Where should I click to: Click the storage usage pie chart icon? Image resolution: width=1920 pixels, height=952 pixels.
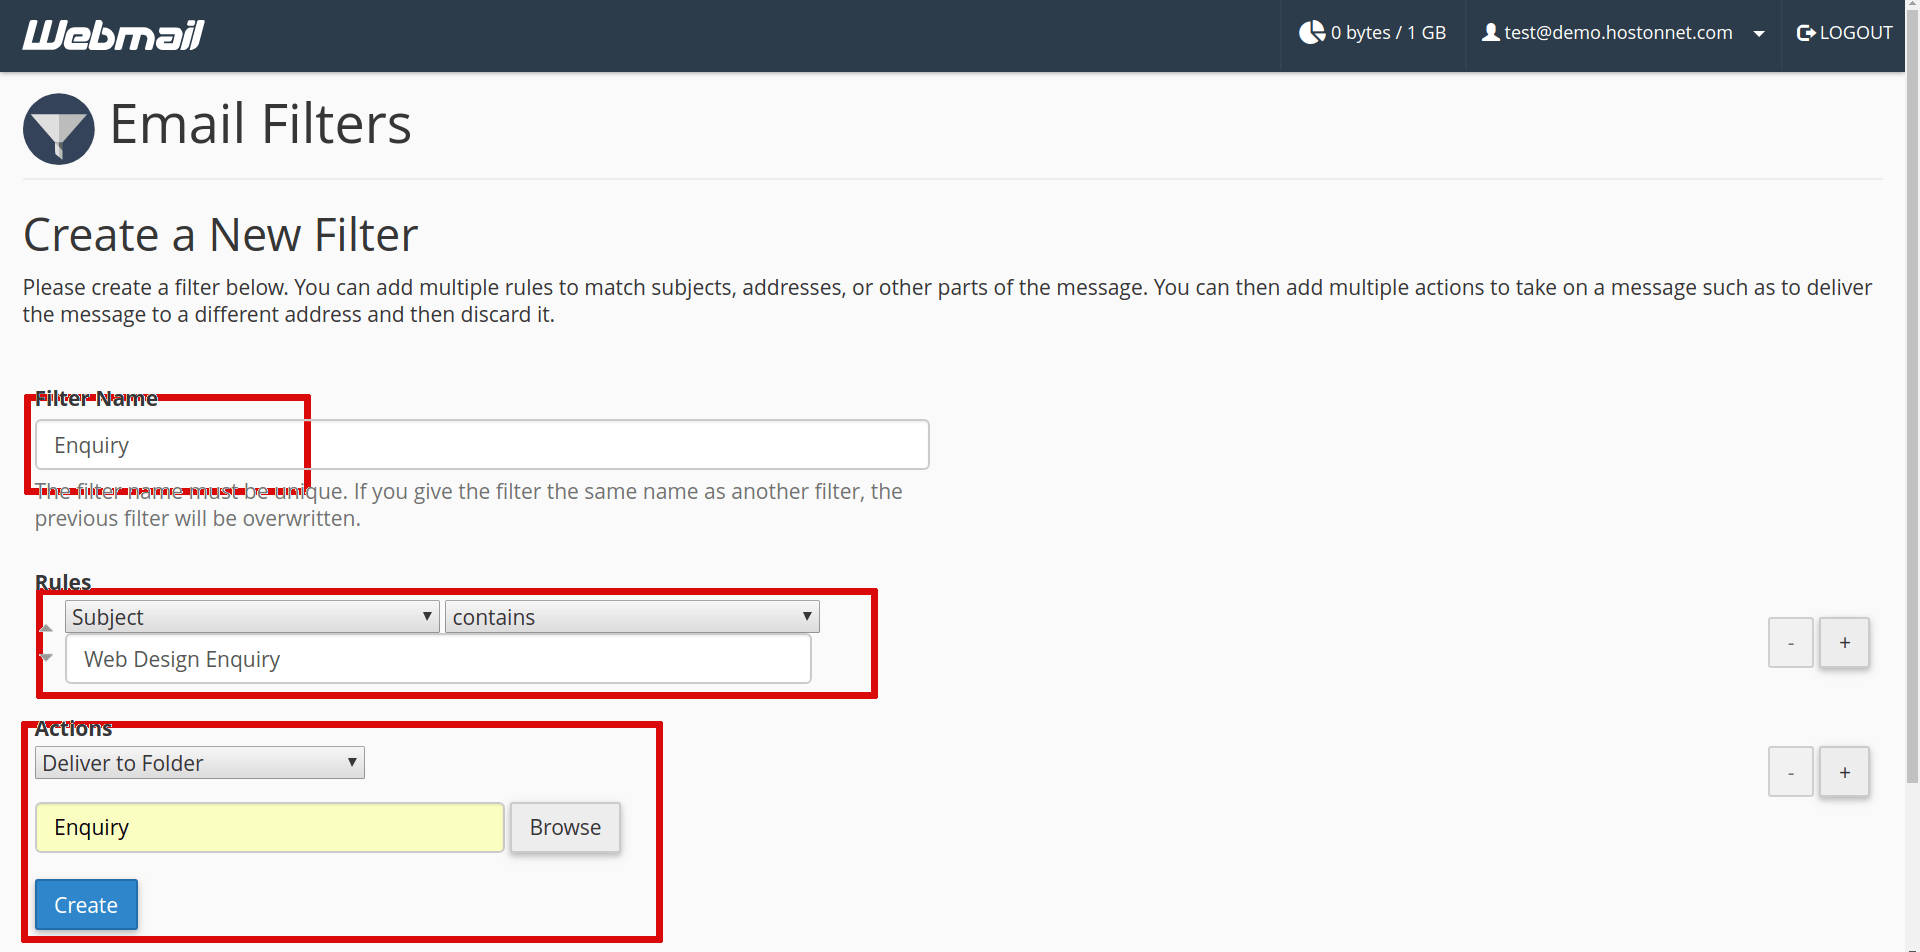pos(1311,31)
